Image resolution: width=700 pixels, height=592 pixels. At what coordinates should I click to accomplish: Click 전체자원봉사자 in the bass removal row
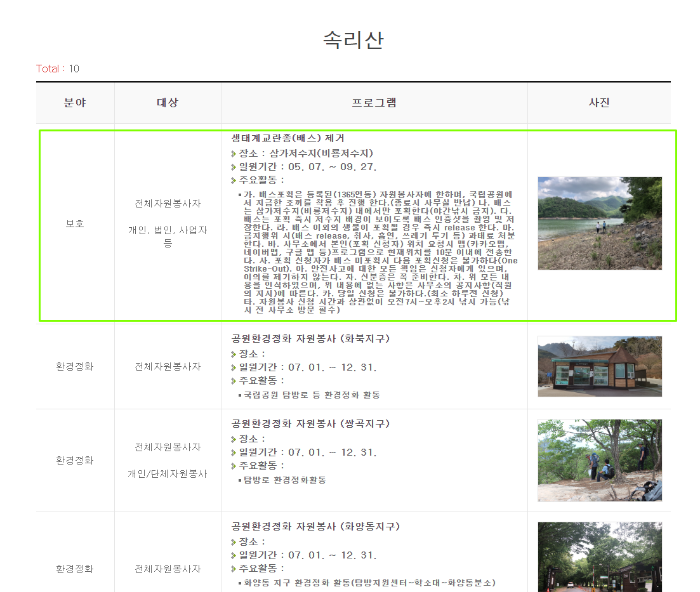click(167, 204)
